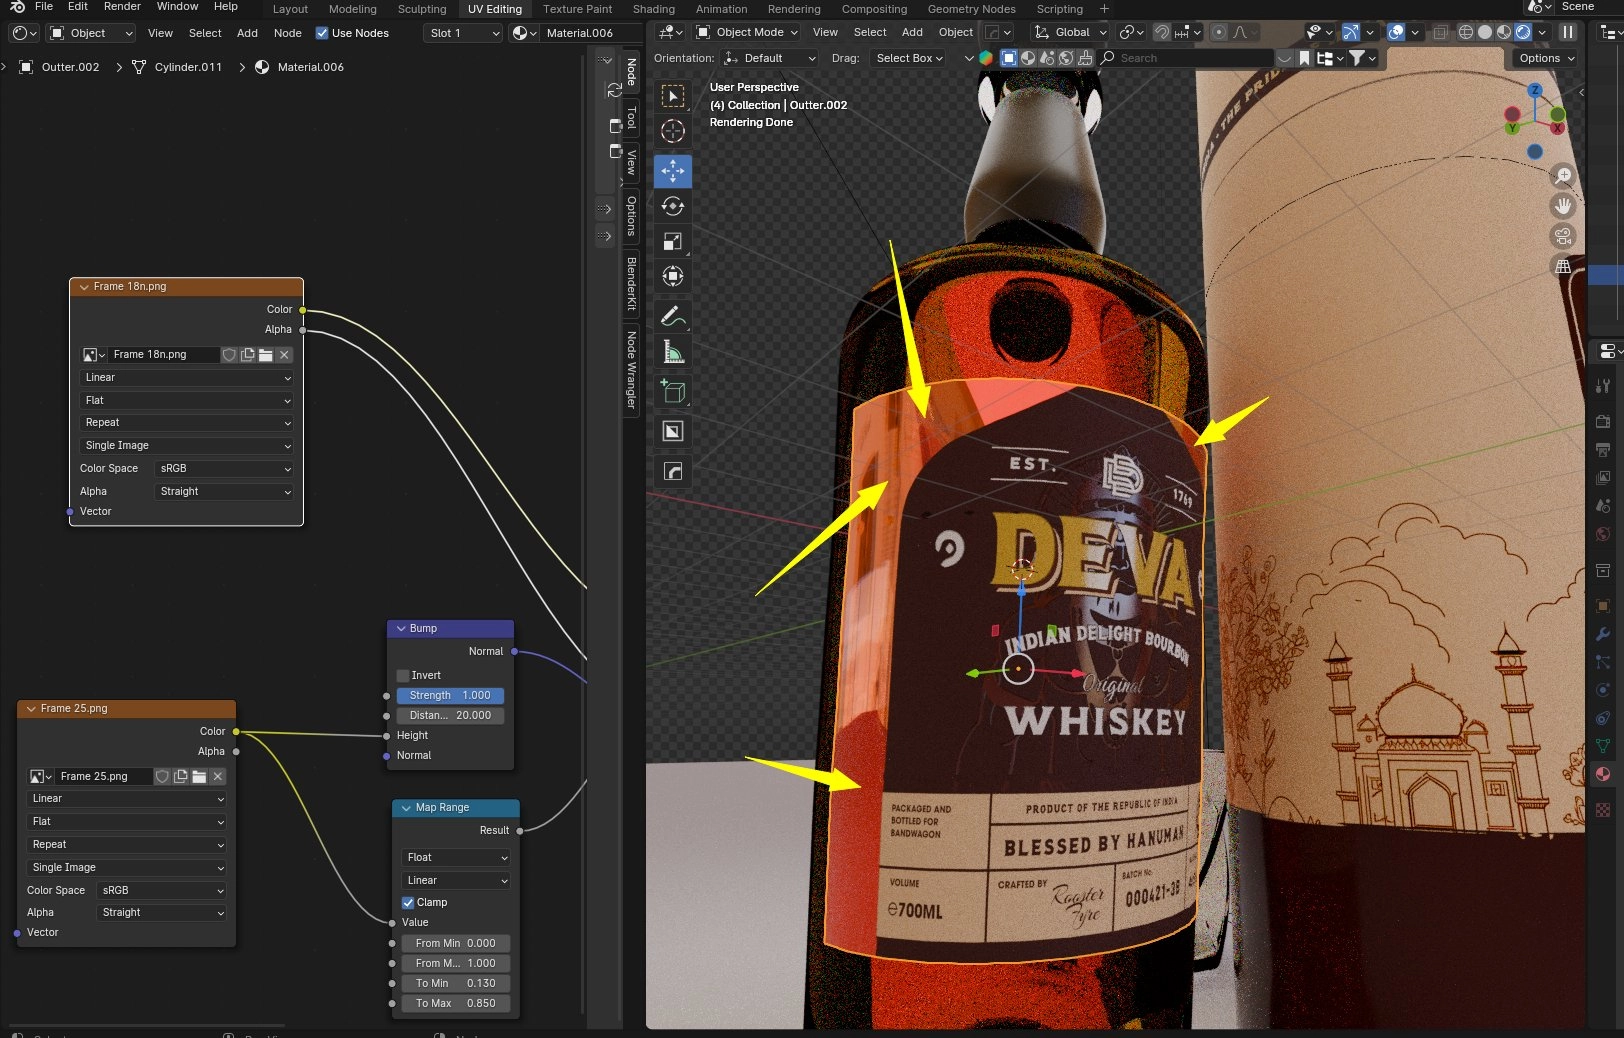Open Color Space dropdown in Frame 18n.png node
1624x1038 pixels.
(x=224, y=469)
